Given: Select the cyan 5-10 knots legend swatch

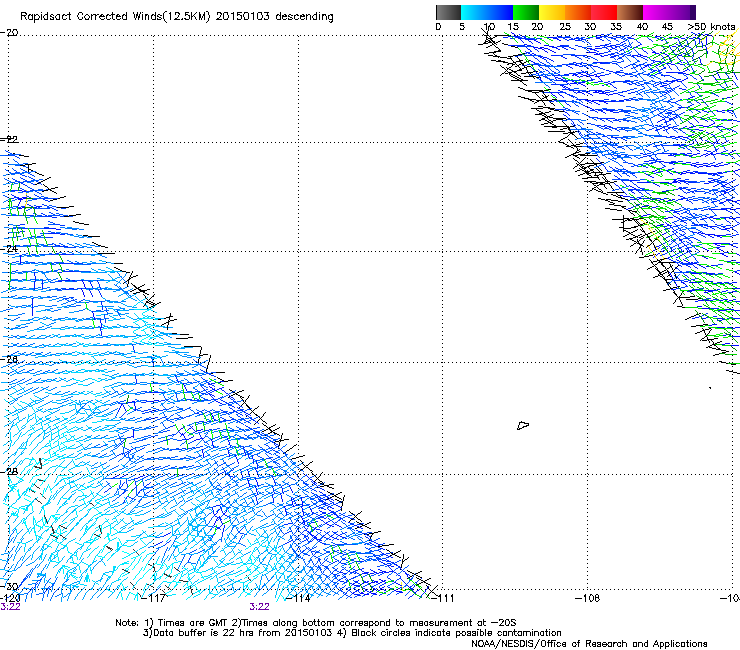Looking at the screenshot, I should point(474,12).
